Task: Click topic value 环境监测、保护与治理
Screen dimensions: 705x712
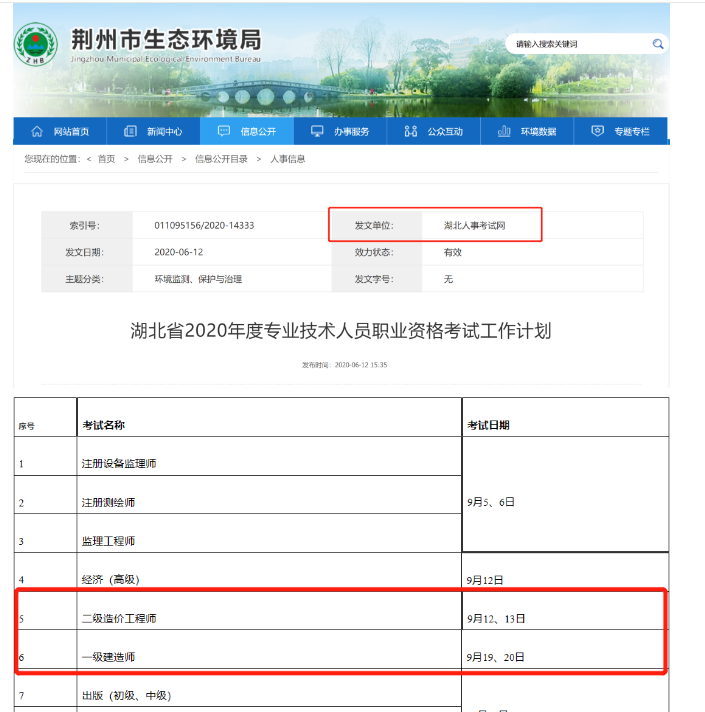Action: pos(198,279)
